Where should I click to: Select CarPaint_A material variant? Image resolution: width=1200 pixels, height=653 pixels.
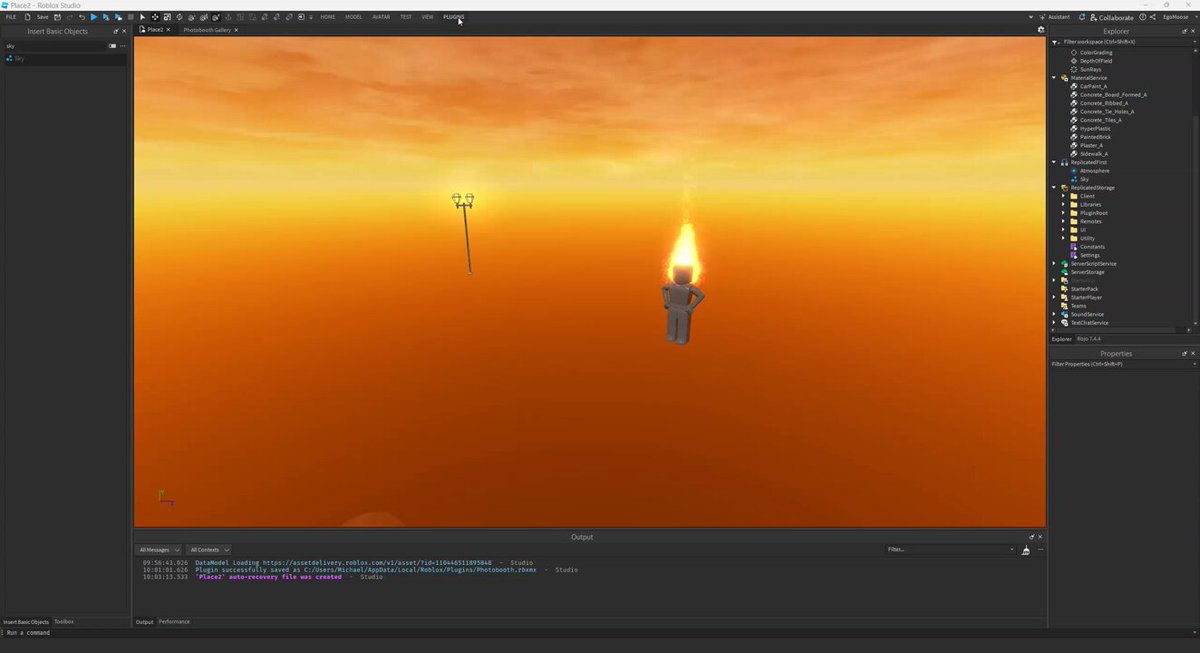coord(1093,86)
